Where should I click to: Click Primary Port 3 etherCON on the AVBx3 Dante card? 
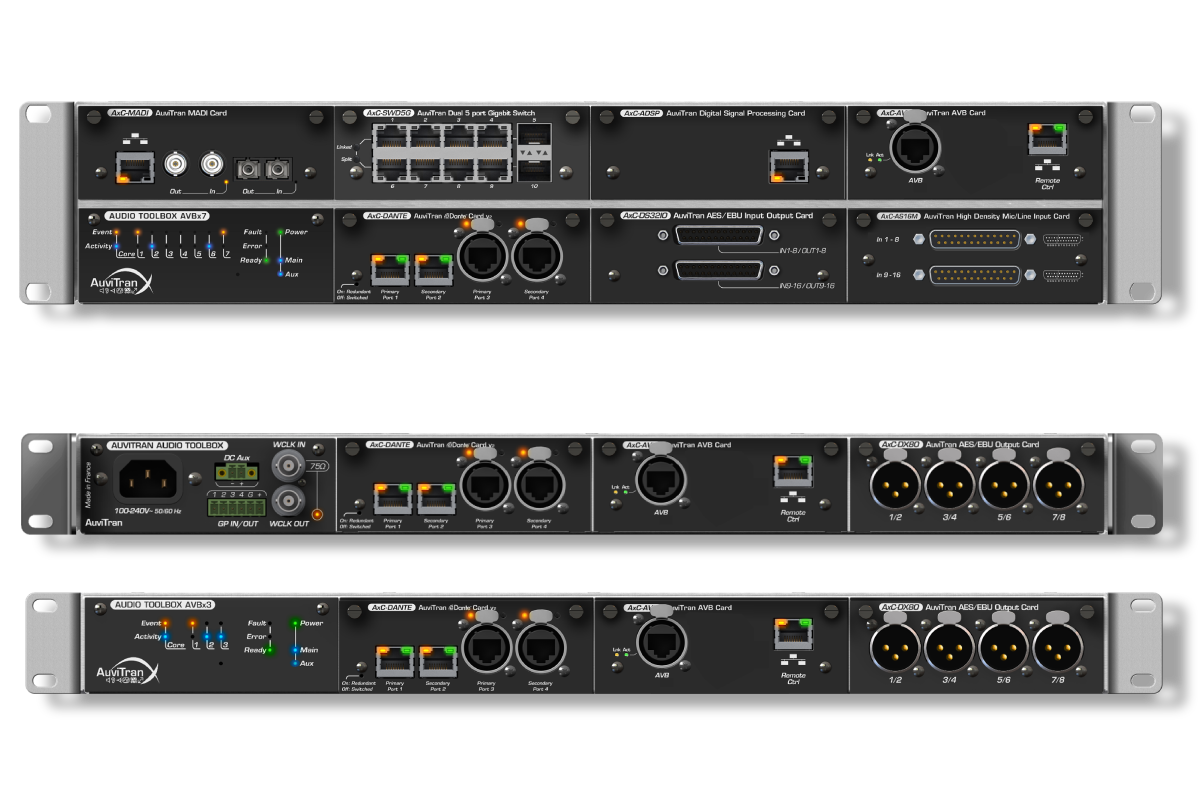[488, 647]
